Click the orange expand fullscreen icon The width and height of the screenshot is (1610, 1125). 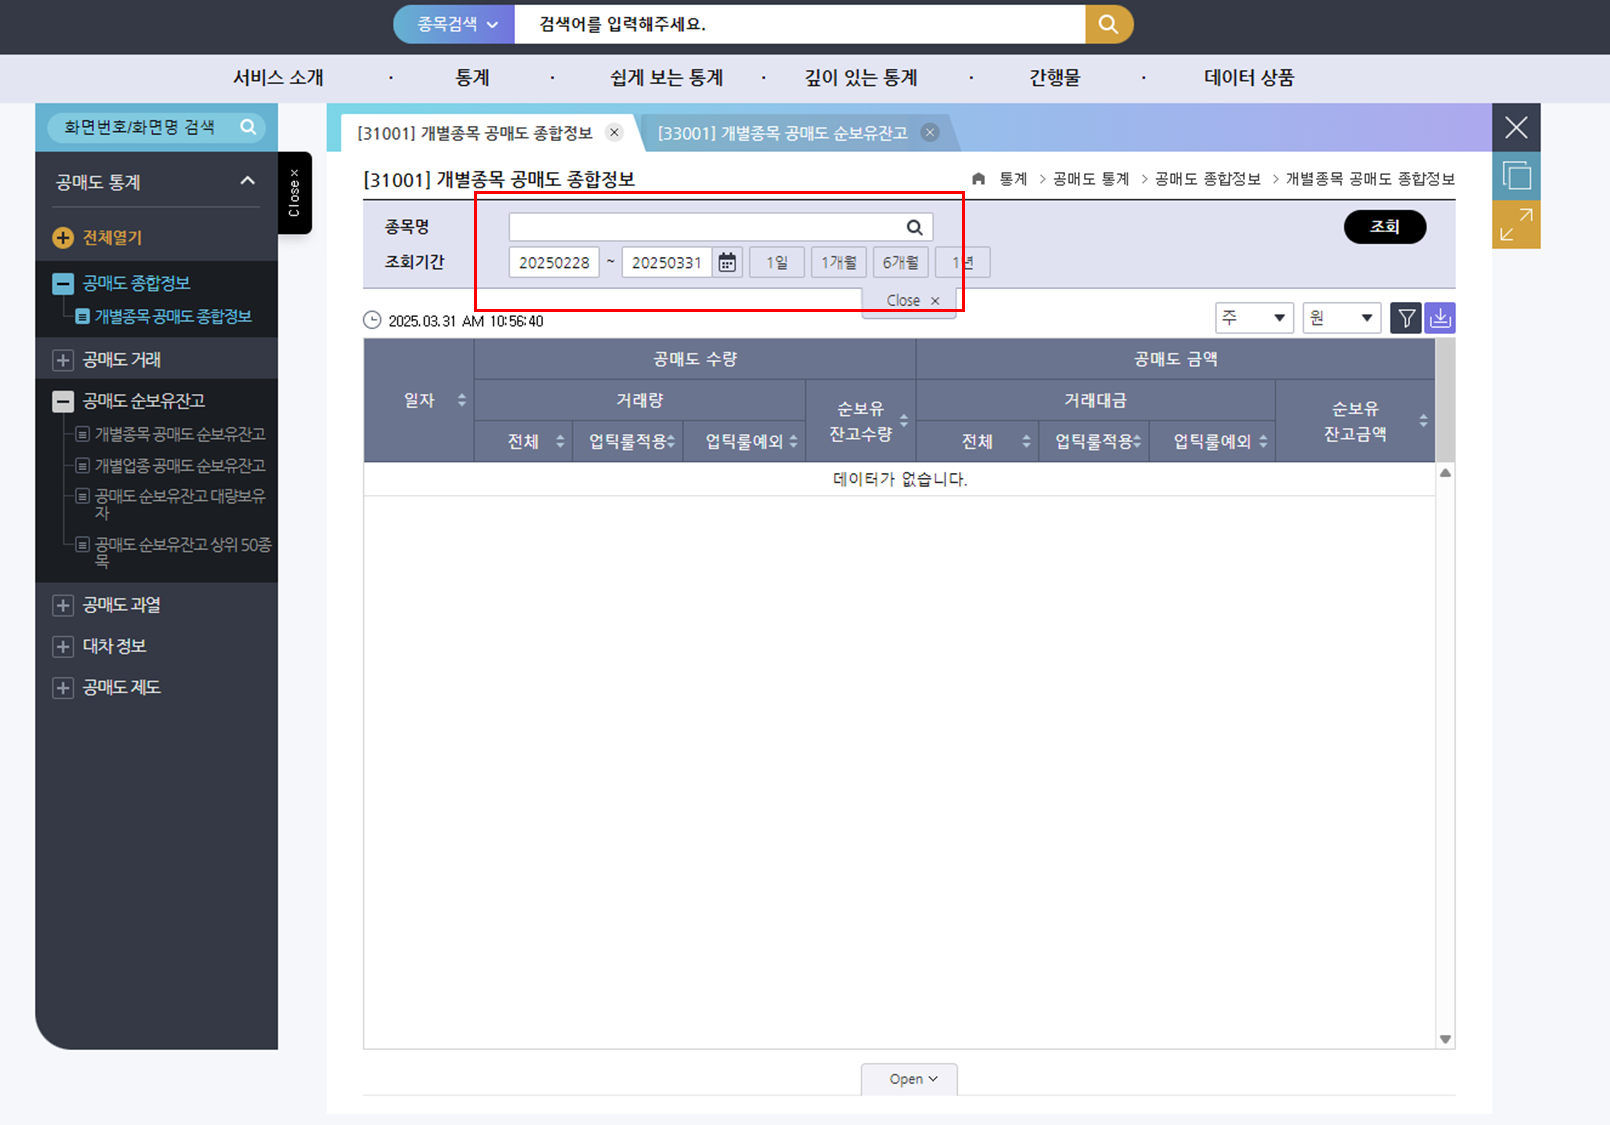[1516, 224]
